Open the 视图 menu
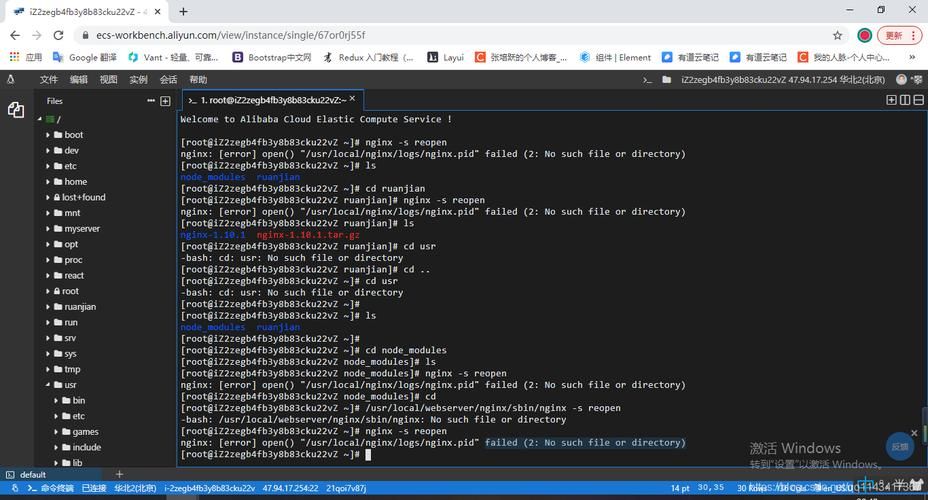This screenshot has width=928, height=500. 108,80
